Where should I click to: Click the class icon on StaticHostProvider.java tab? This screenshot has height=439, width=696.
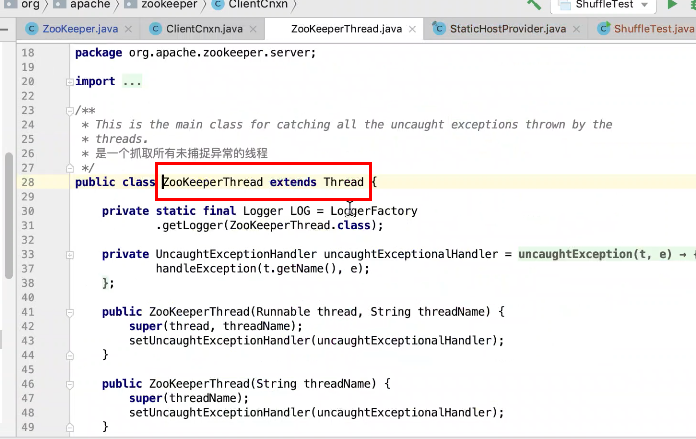pyautogui.click(x=438, y=29)
